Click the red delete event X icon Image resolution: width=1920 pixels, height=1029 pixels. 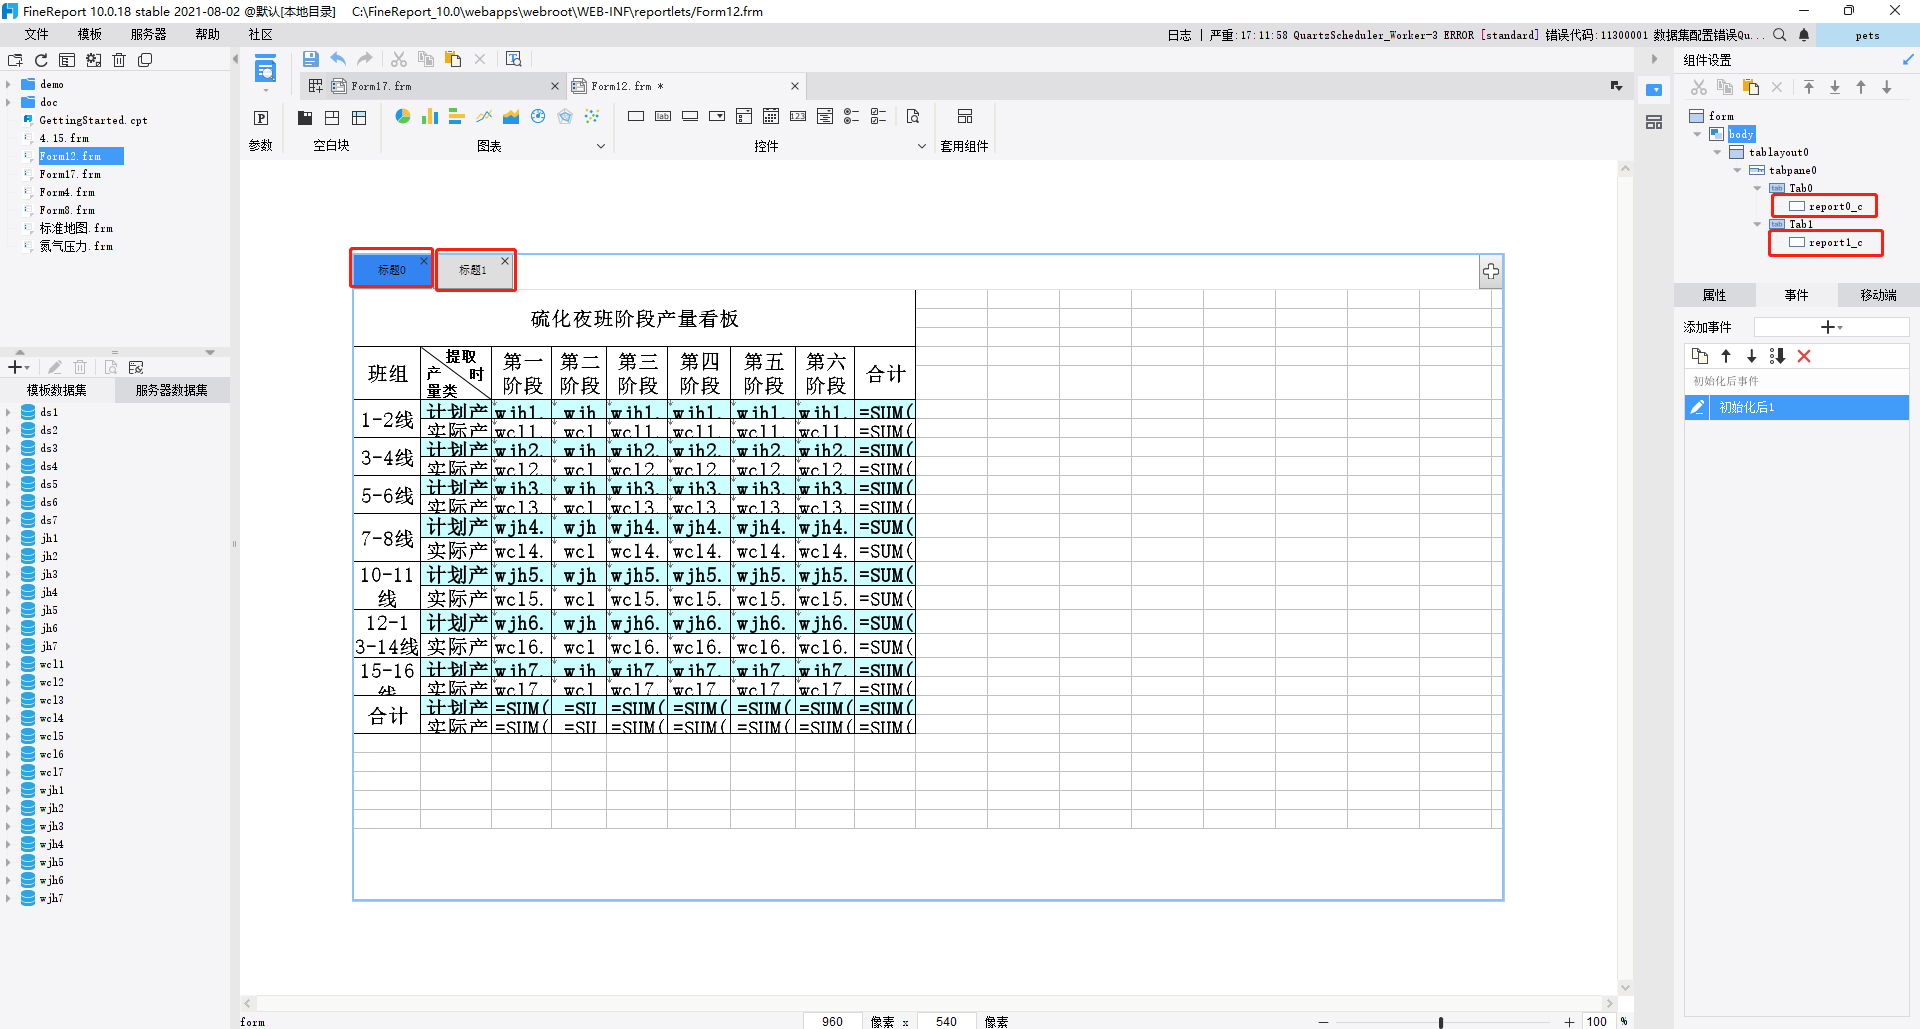click(1804, 356)
